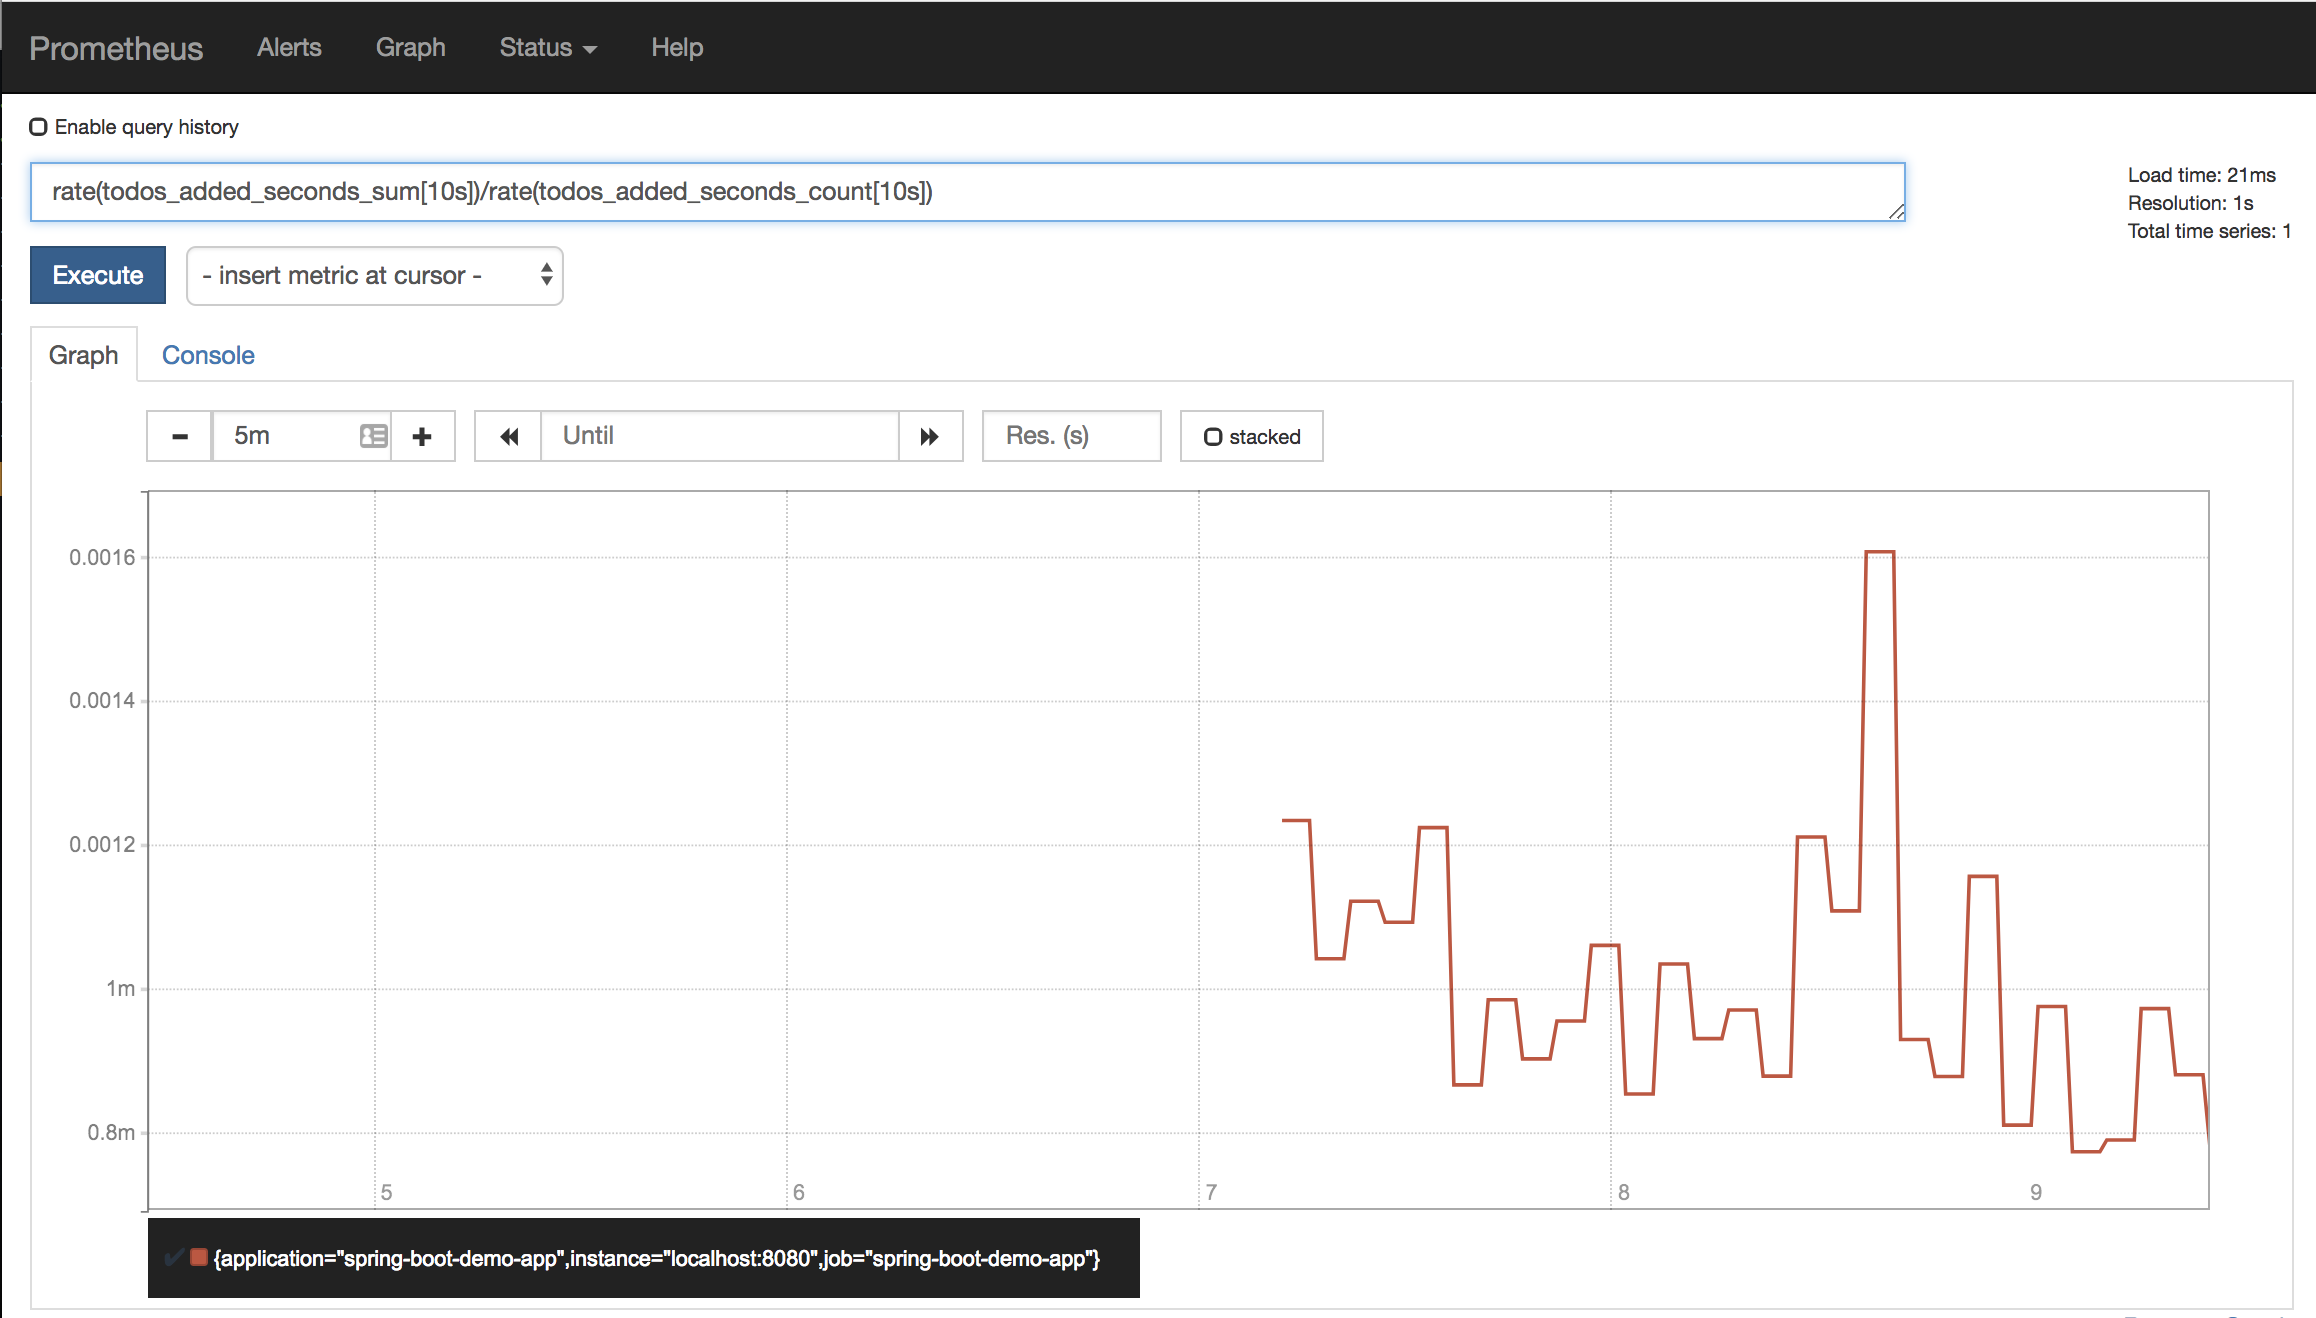2316x1318 pixels.
Task: Click the Until time range input field
Action: point(719,434)
